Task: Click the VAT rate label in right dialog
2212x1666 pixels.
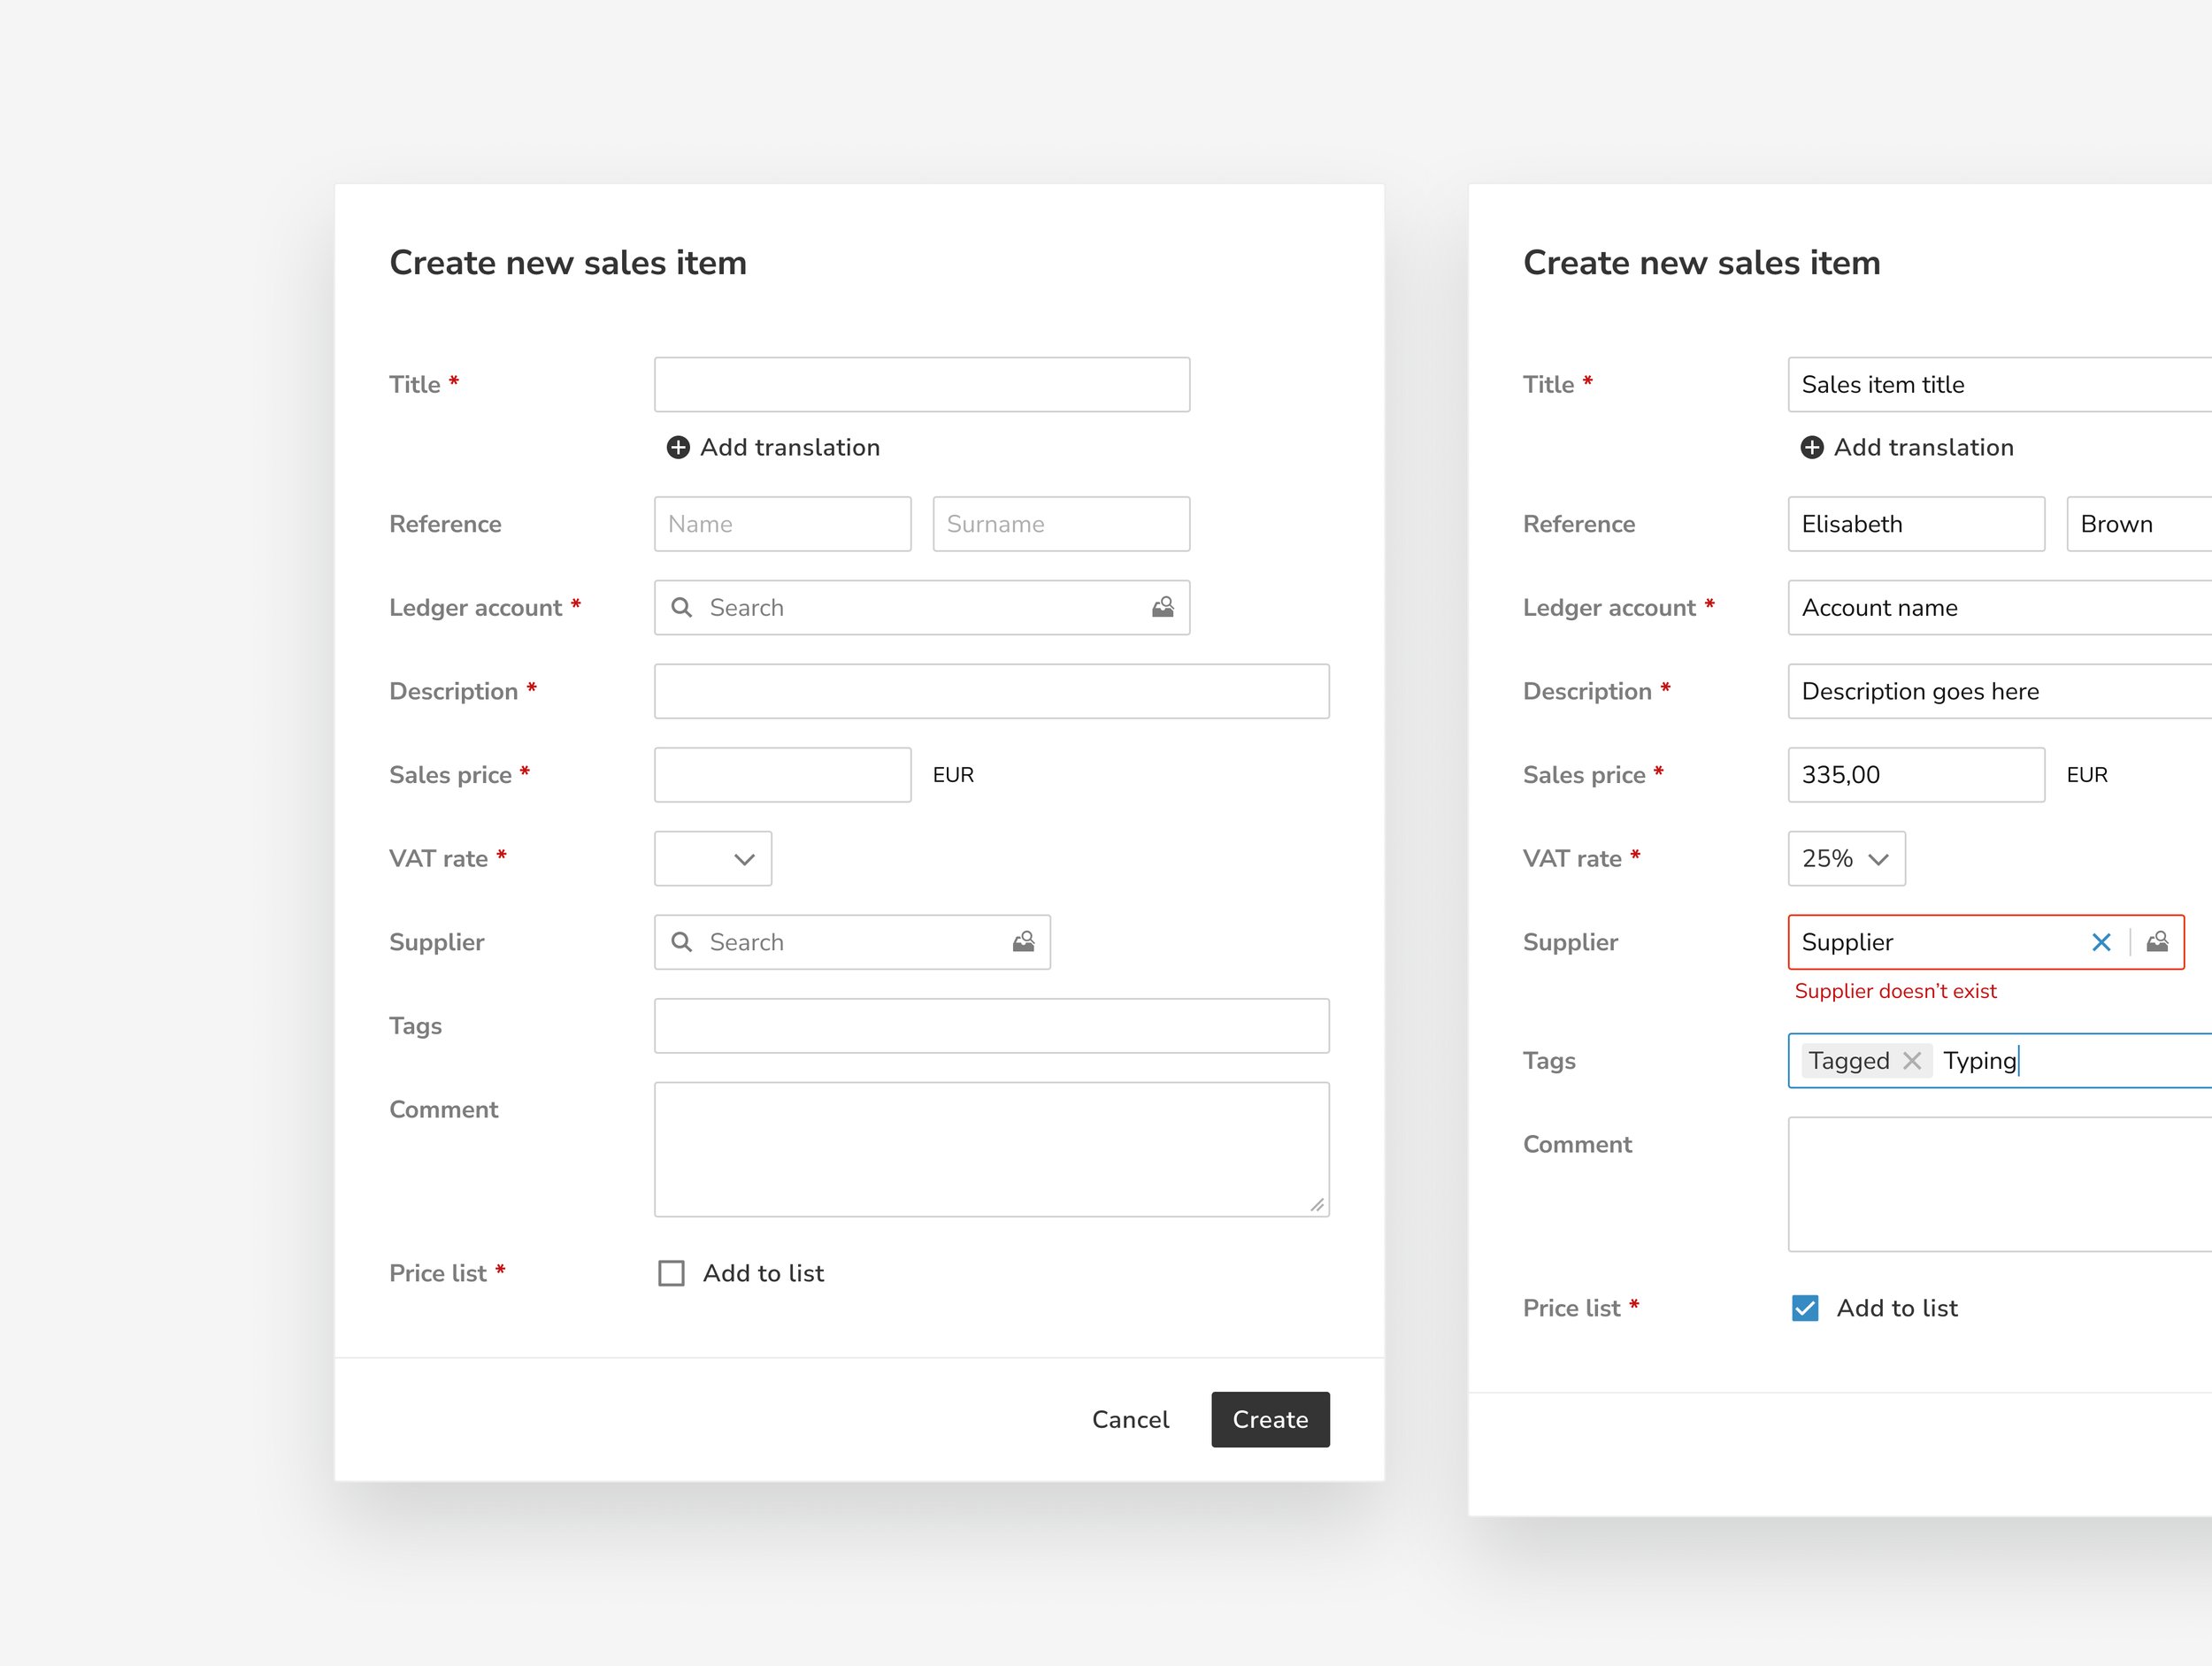Action: tap(1572, 859)
